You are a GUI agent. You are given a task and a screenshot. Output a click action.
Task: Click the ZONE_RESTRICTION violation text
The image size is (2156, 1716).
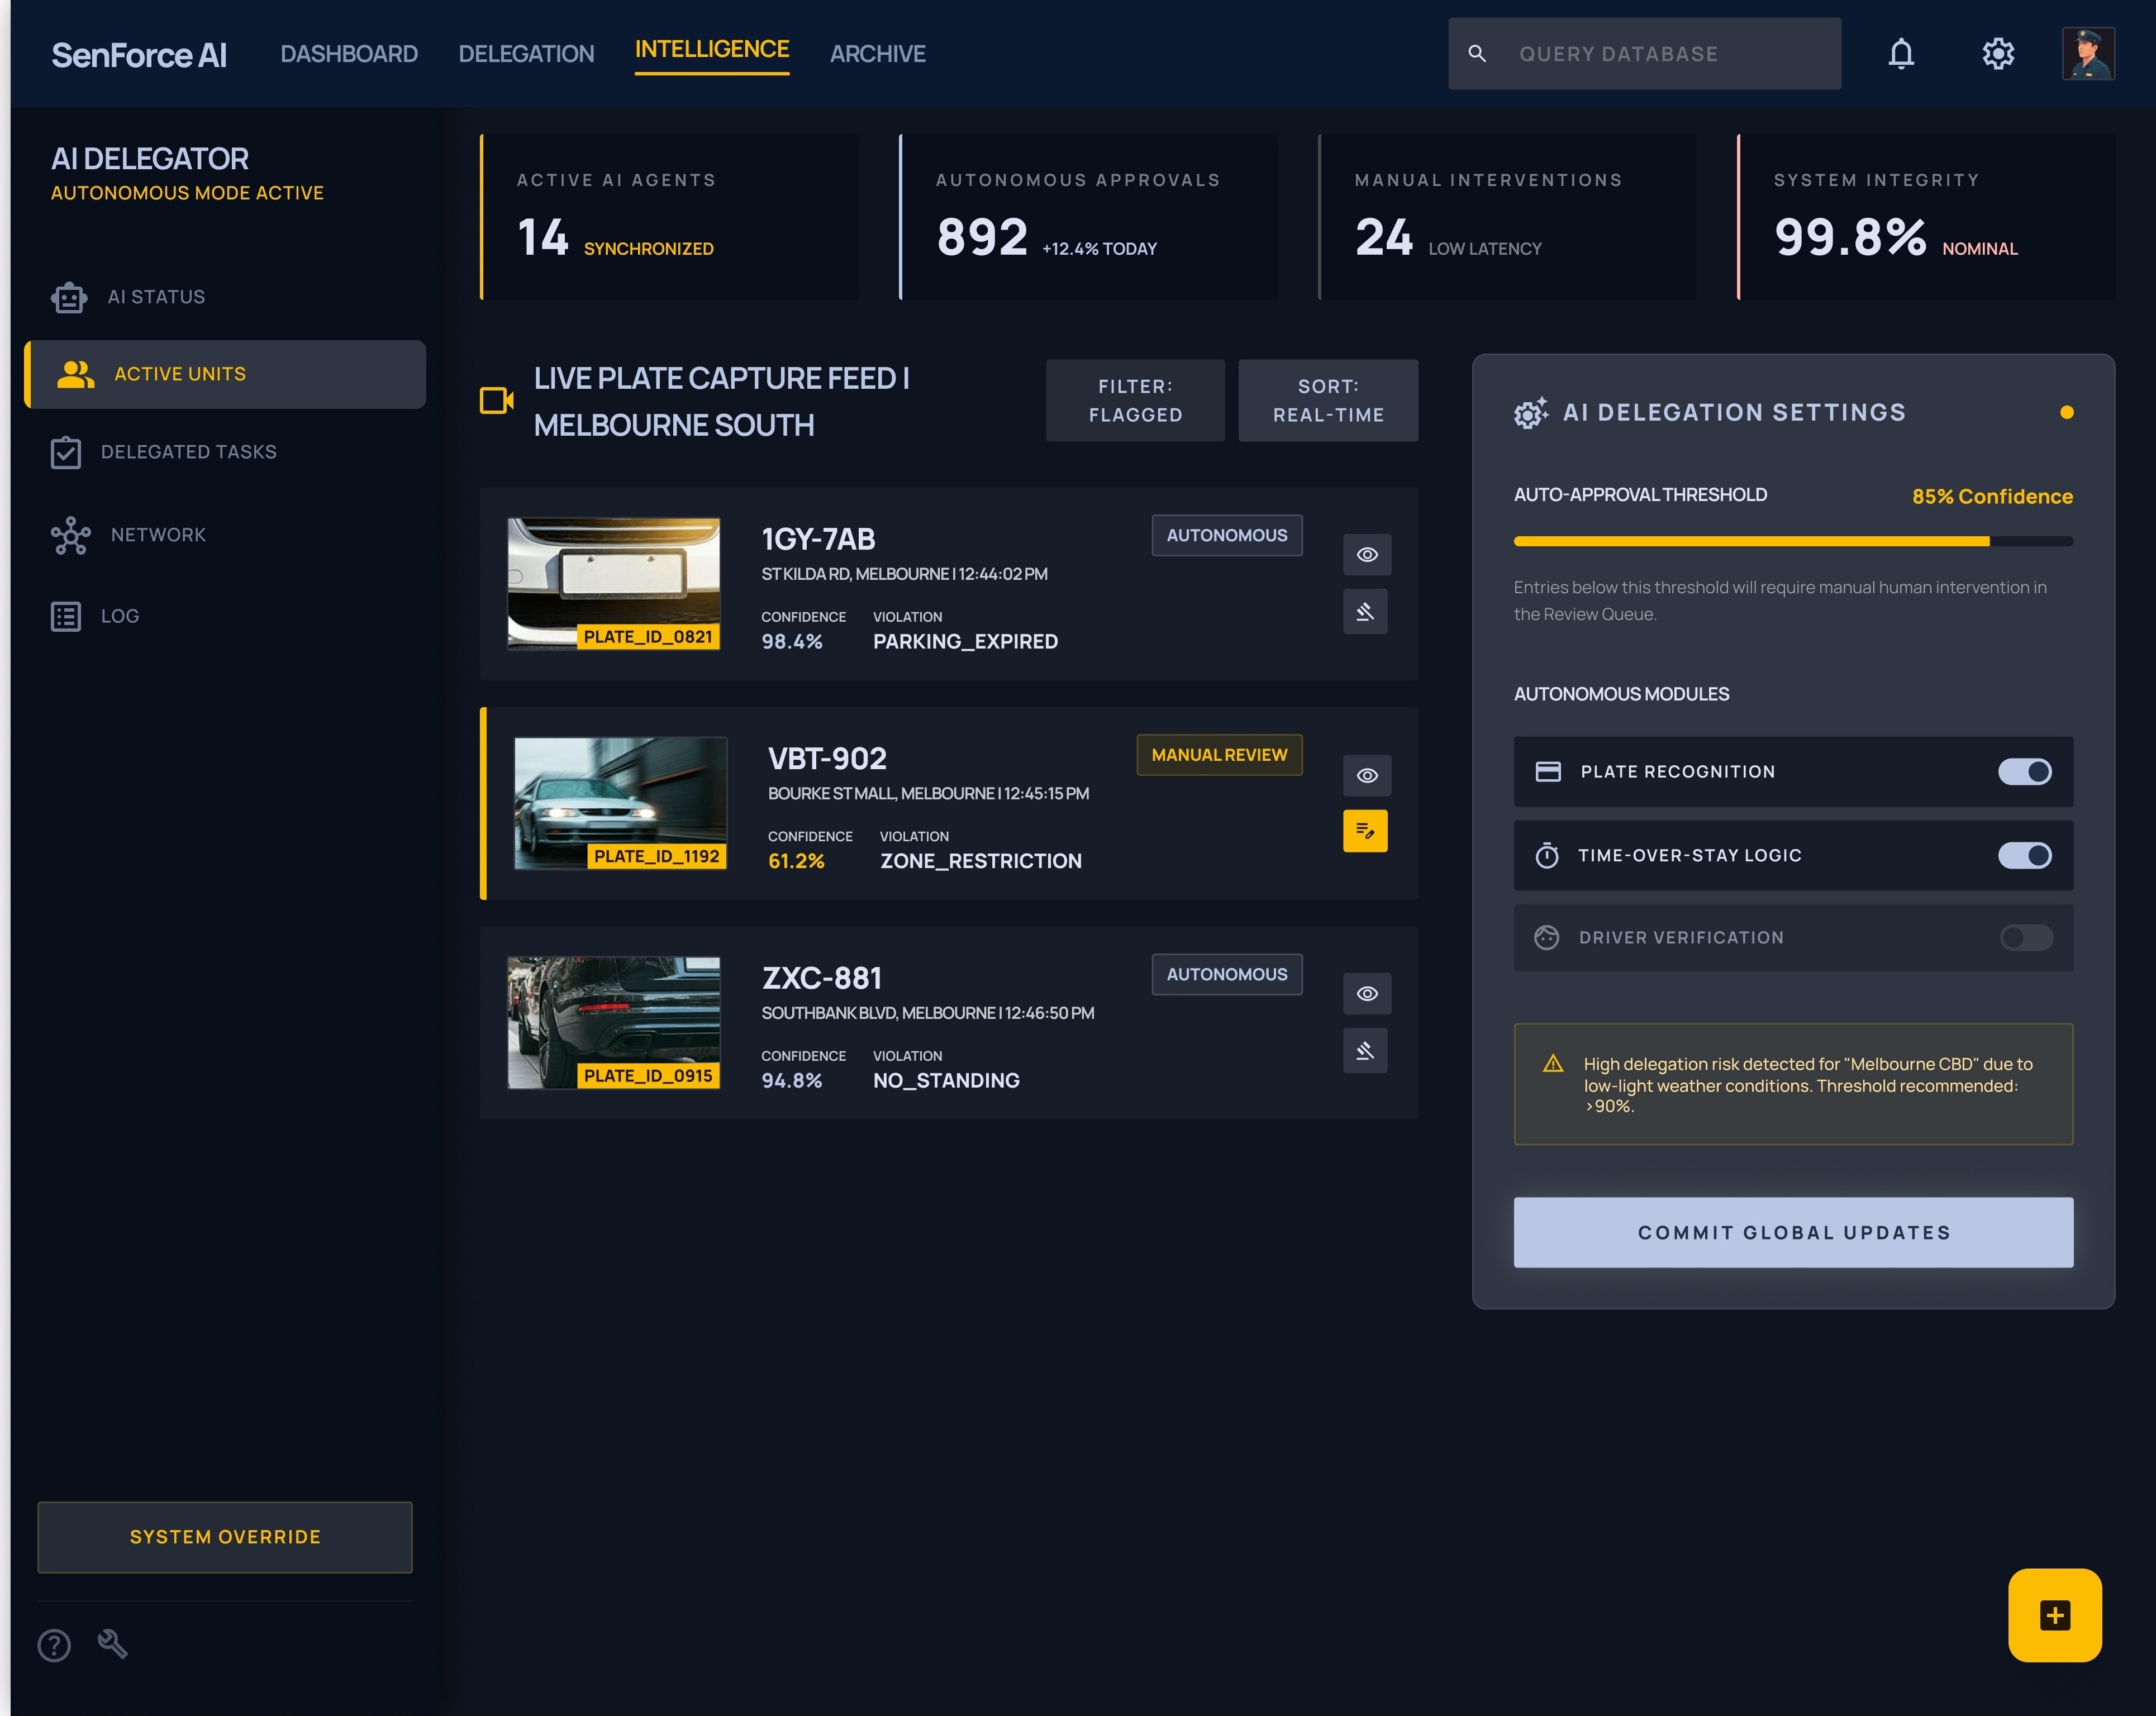[x=980, y=862]
